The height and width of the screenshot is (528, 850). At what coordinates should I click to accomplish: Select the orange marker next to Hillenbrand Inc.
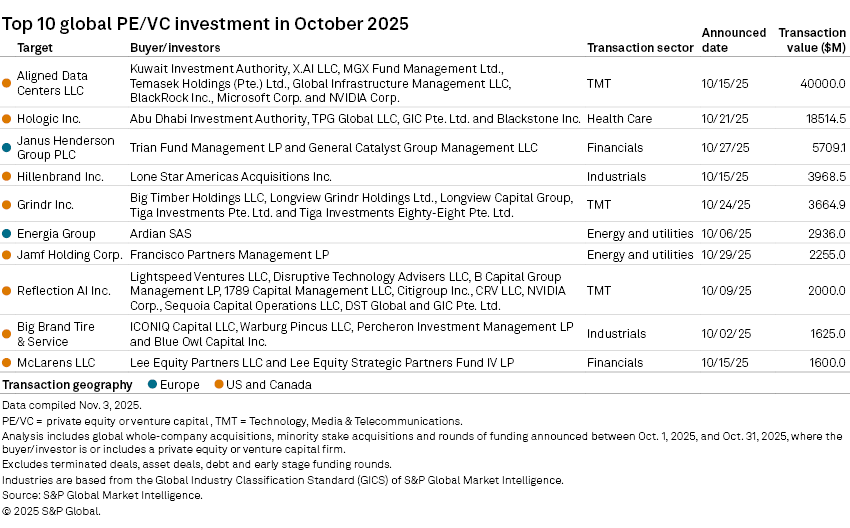7,177
